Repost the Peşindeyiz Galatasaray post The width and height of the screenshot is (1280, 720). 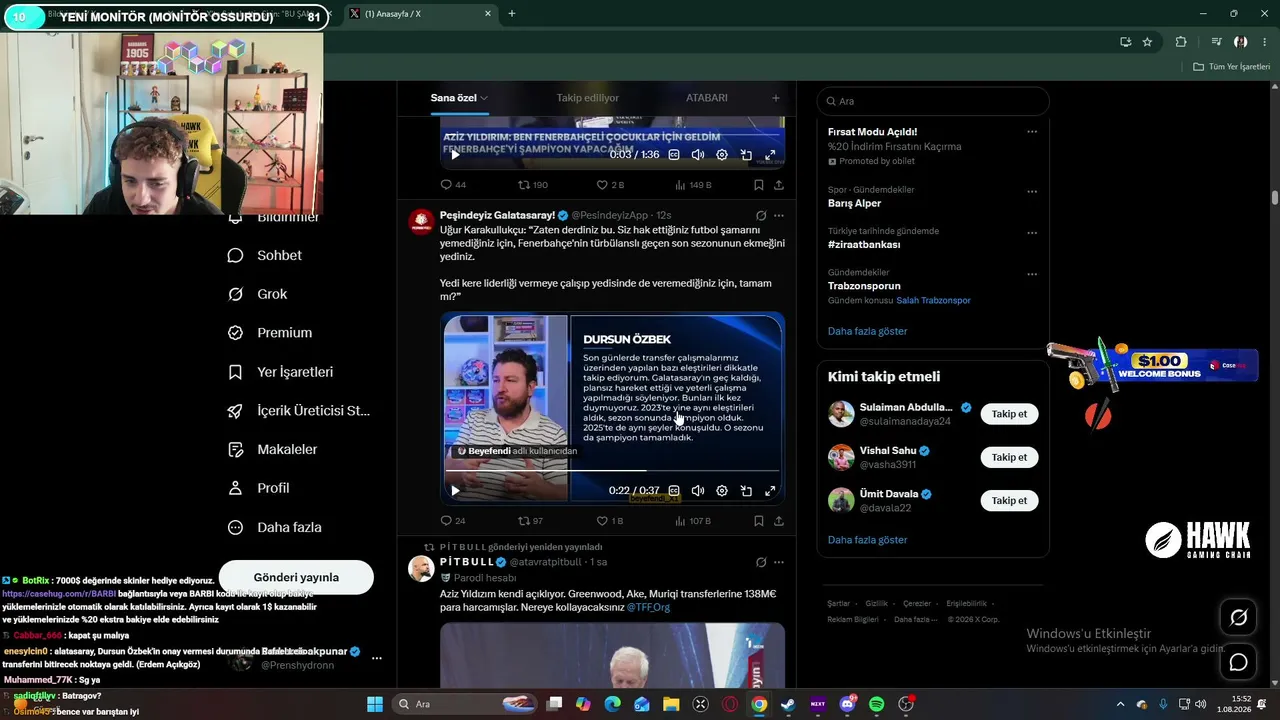pos(530,521)
